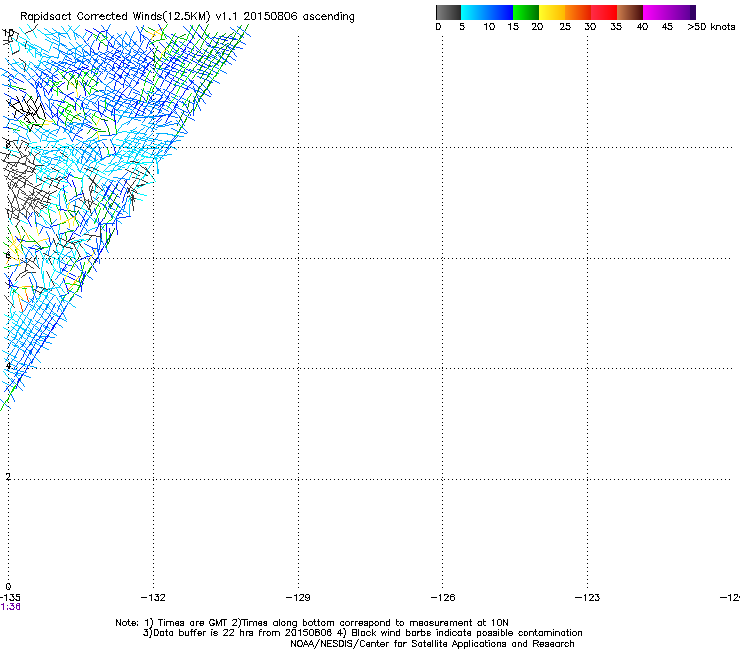Screen dimensions: 740x650
Task: Click the latitude label '2'
Action: point(8,477)
